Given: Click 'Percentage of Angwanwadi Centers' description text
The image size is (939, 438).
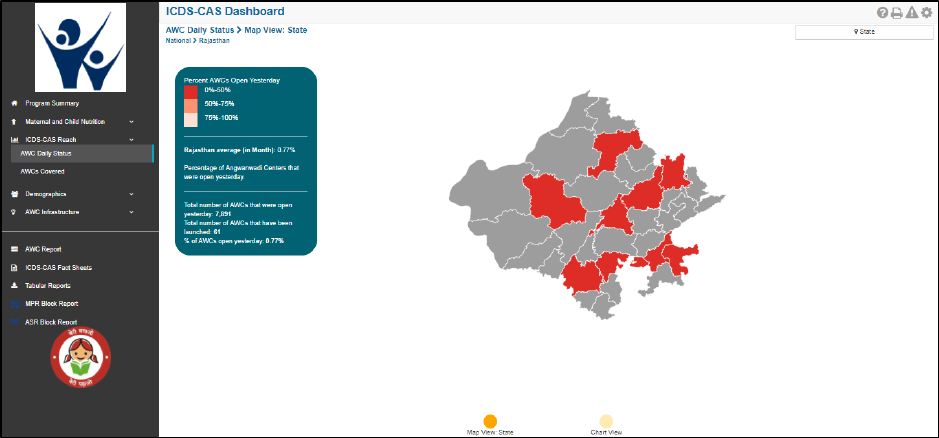Looking at the screenshot, I should click(x=241, y=173).
